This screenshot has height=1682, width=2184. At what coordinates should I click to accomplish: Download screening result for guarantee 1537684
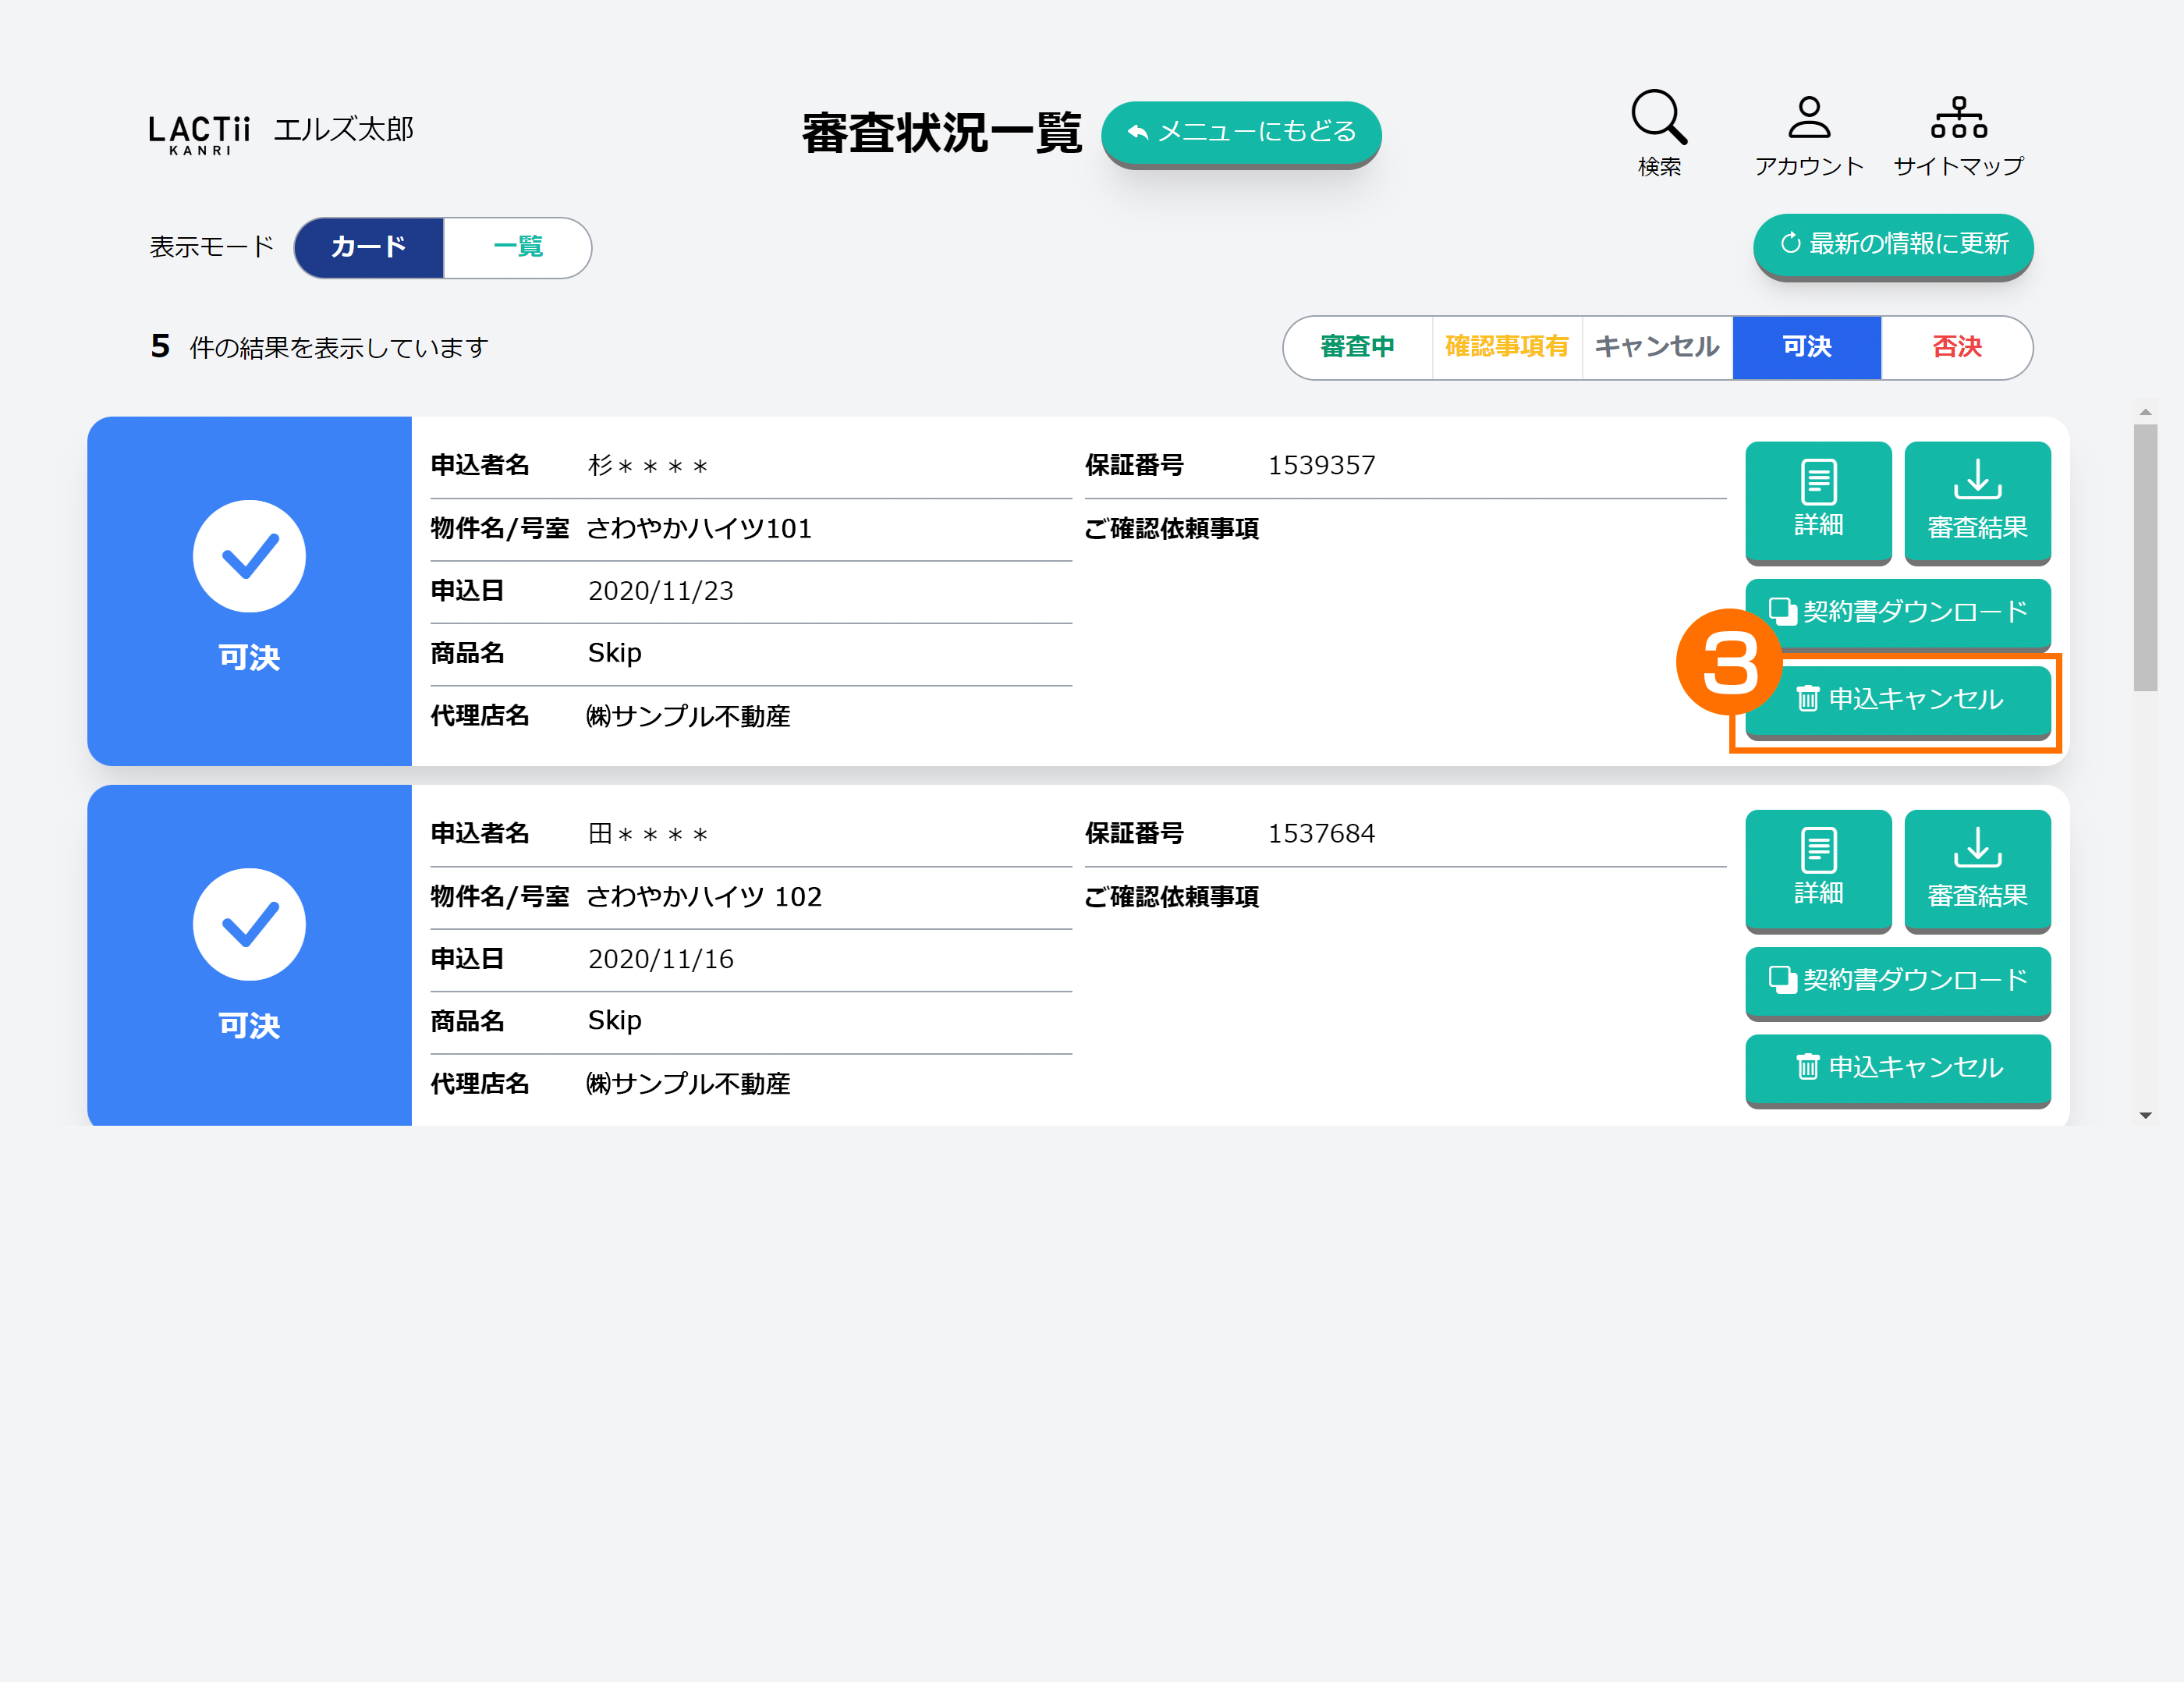[x=1976, y=868]
